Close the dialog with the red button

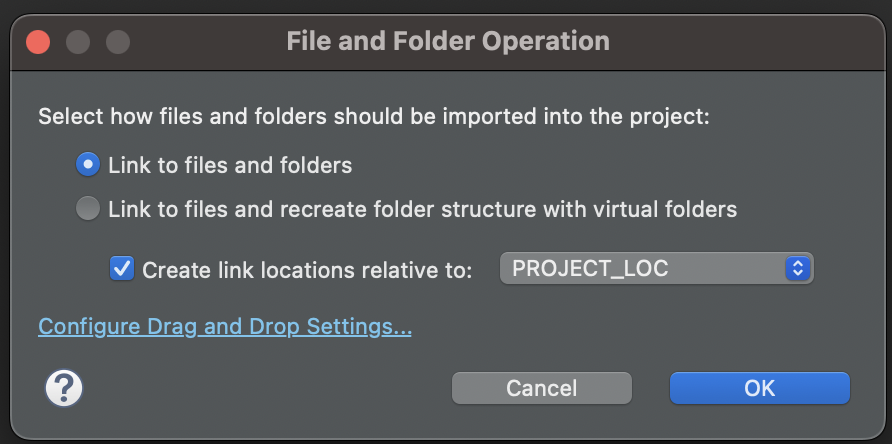tap(38, 42)
